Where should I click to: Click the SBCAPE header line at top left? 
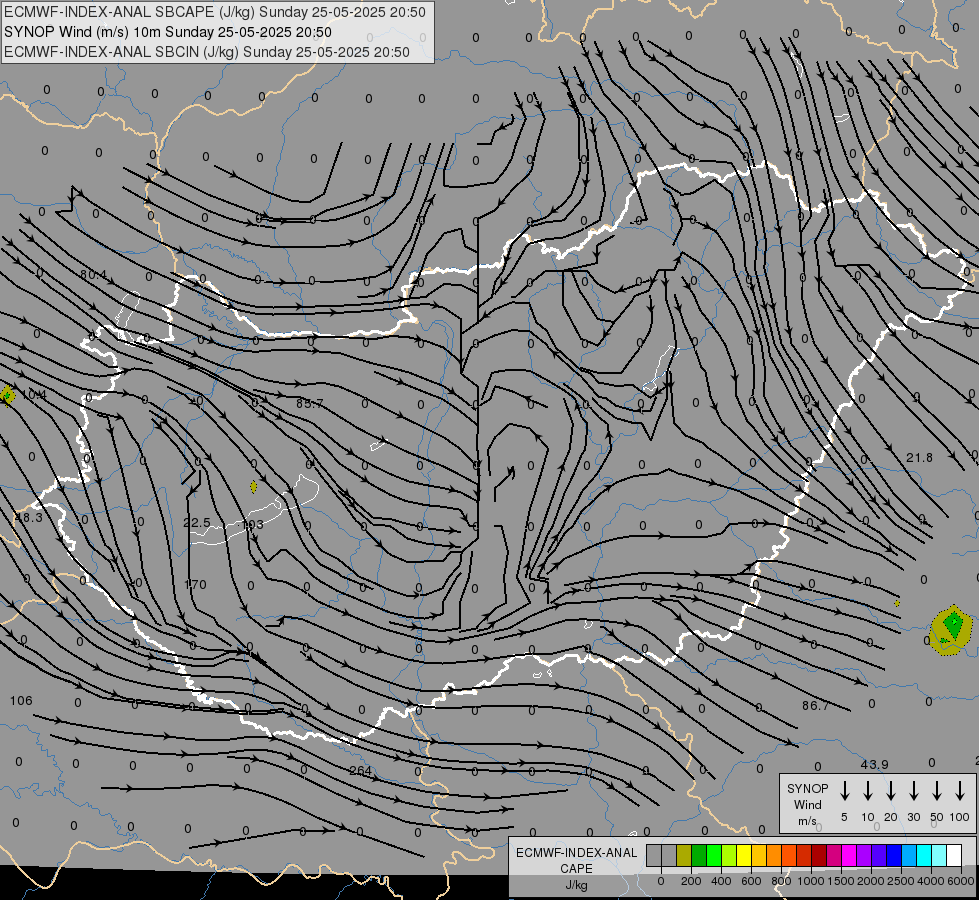point(215,12)
